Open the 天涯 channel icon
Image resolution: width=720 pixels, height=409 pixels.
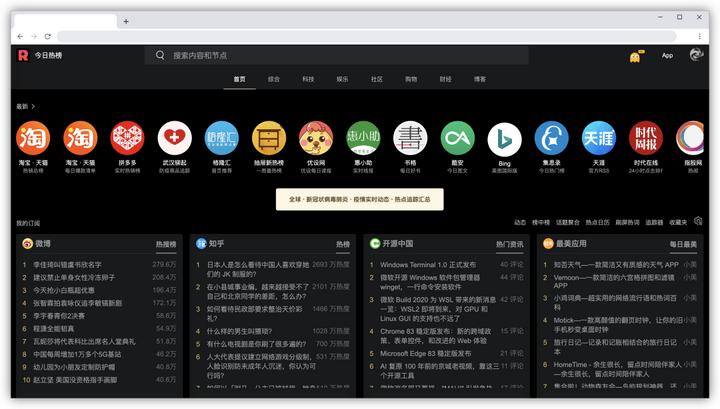pos(598,138)
